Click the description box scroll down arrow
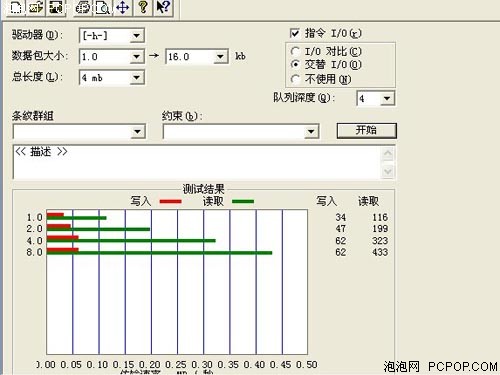Screen dimensions: 500x375 click(x=388, y=171)
